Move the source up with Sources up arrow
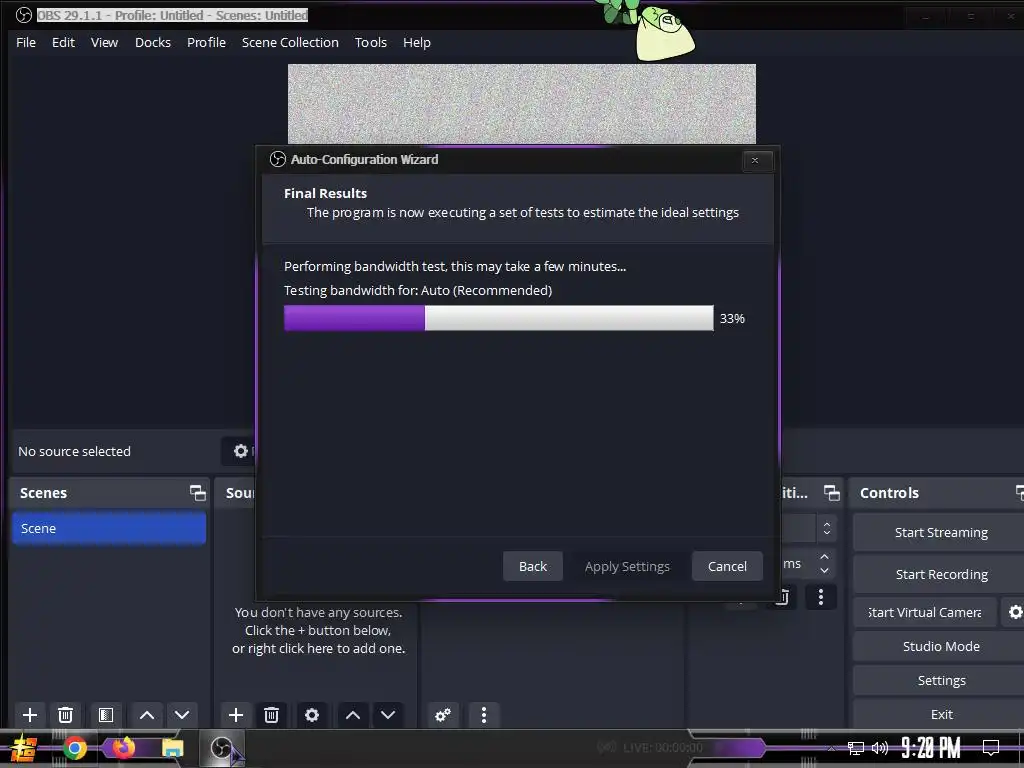The image size is (1024, 768). [353, 715]
